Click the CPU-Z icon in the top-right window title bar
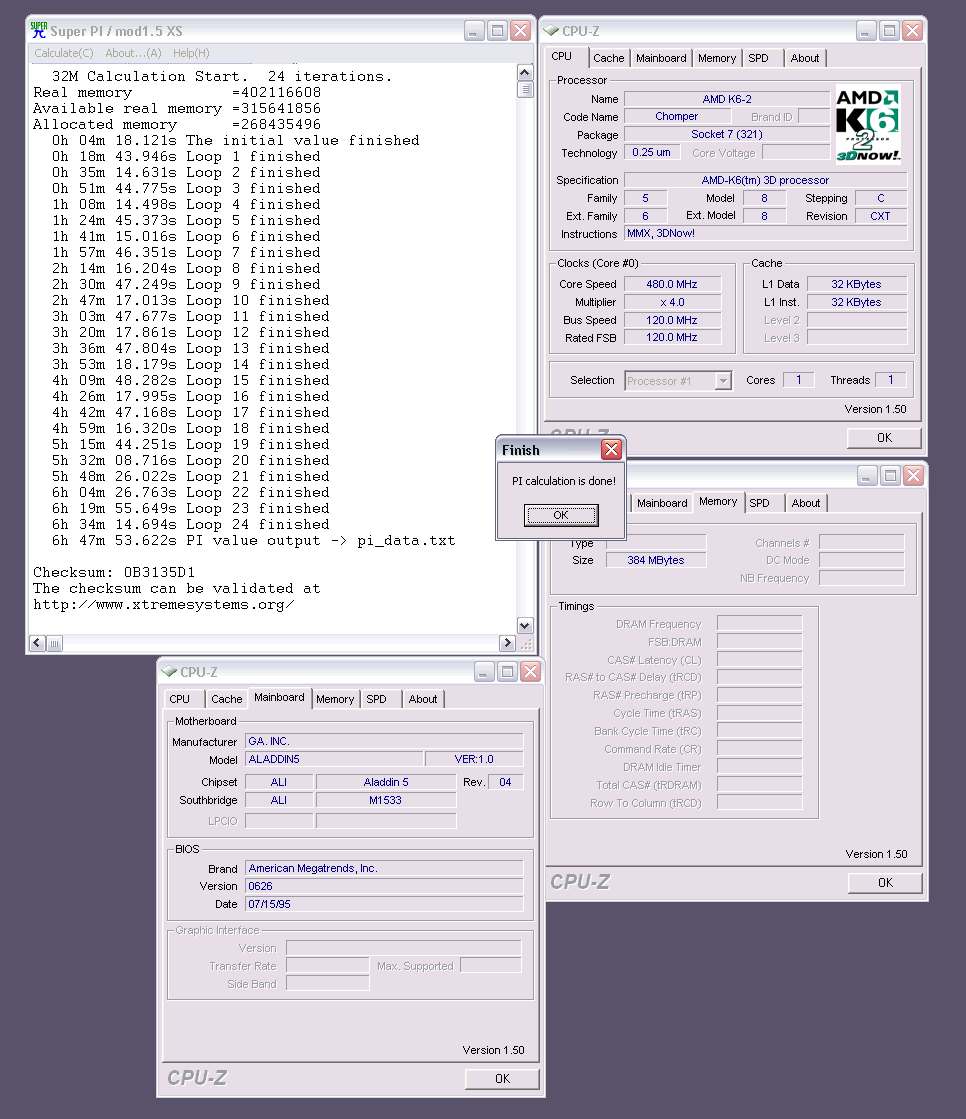Viewport: 966px width, 1119px height. coord(551,31)
